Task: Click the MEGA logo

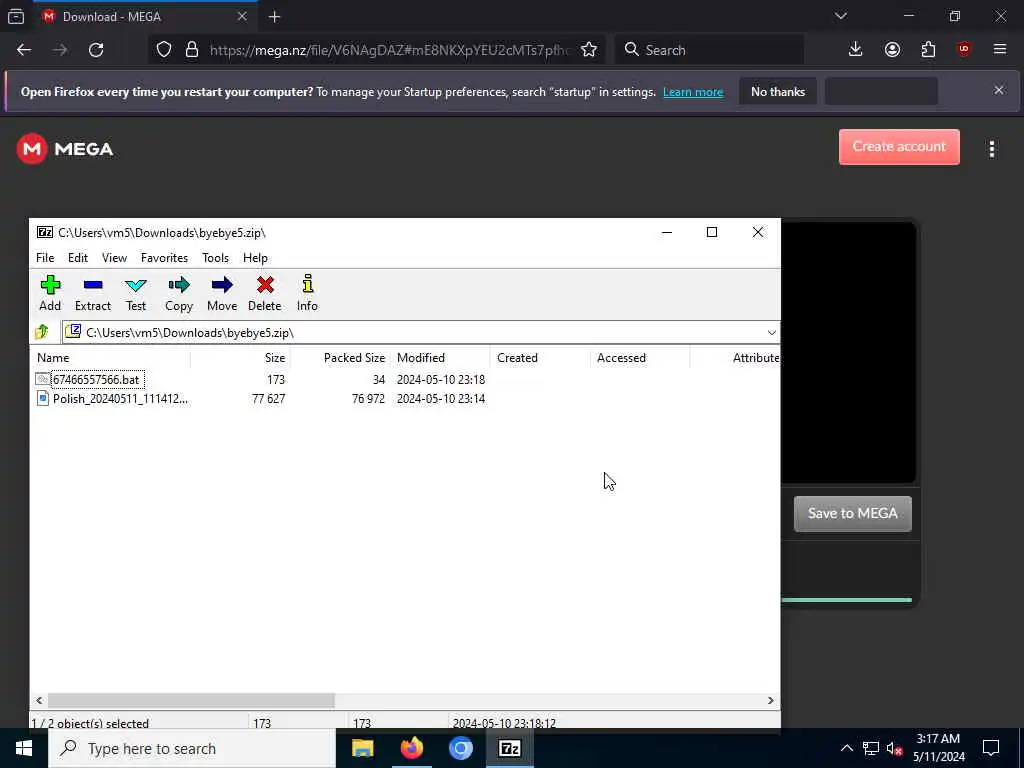Action: pos(65,149)
